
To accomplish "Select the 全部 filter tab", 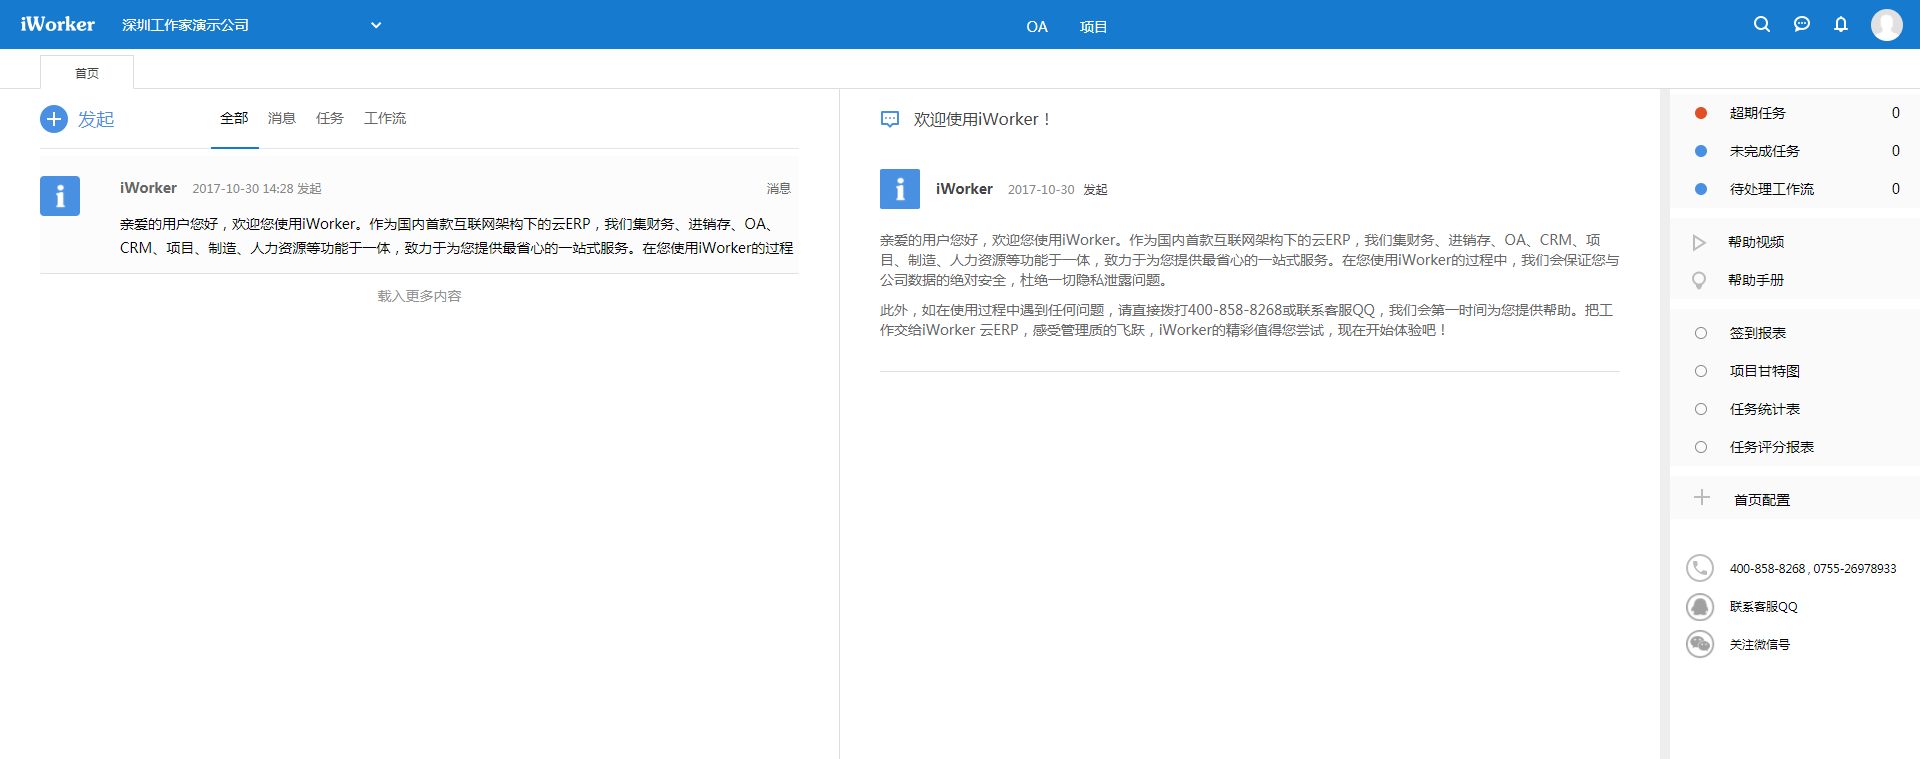I will (234, 118).
